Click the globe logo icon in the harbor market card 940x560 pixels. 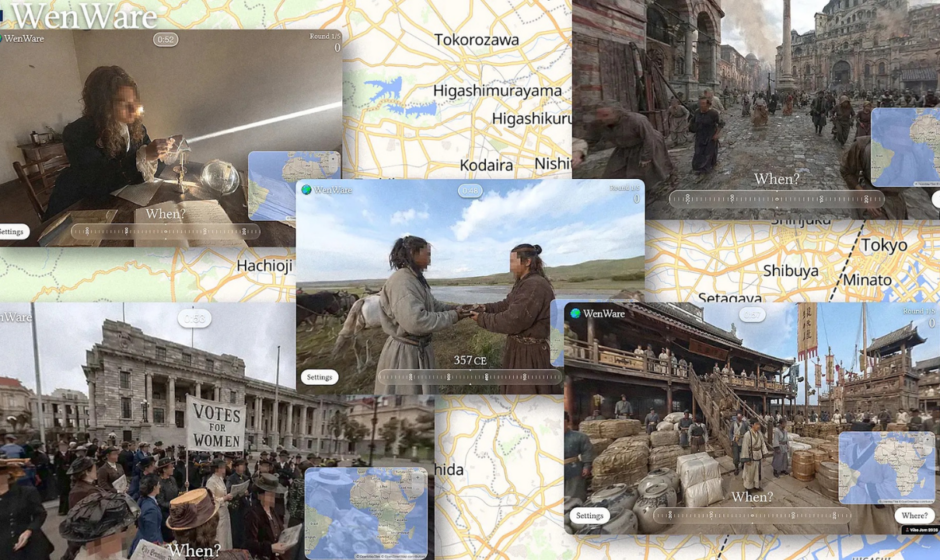tap(576, 313)
